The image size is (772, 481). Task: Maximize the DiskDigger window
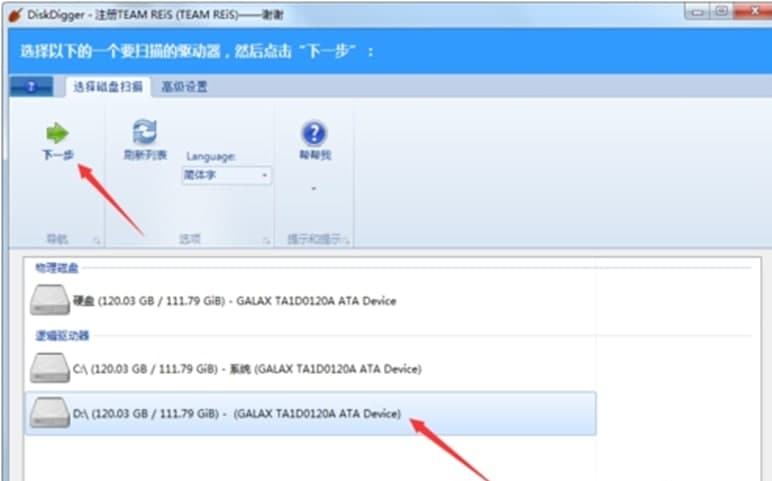(x=721, y=12)
